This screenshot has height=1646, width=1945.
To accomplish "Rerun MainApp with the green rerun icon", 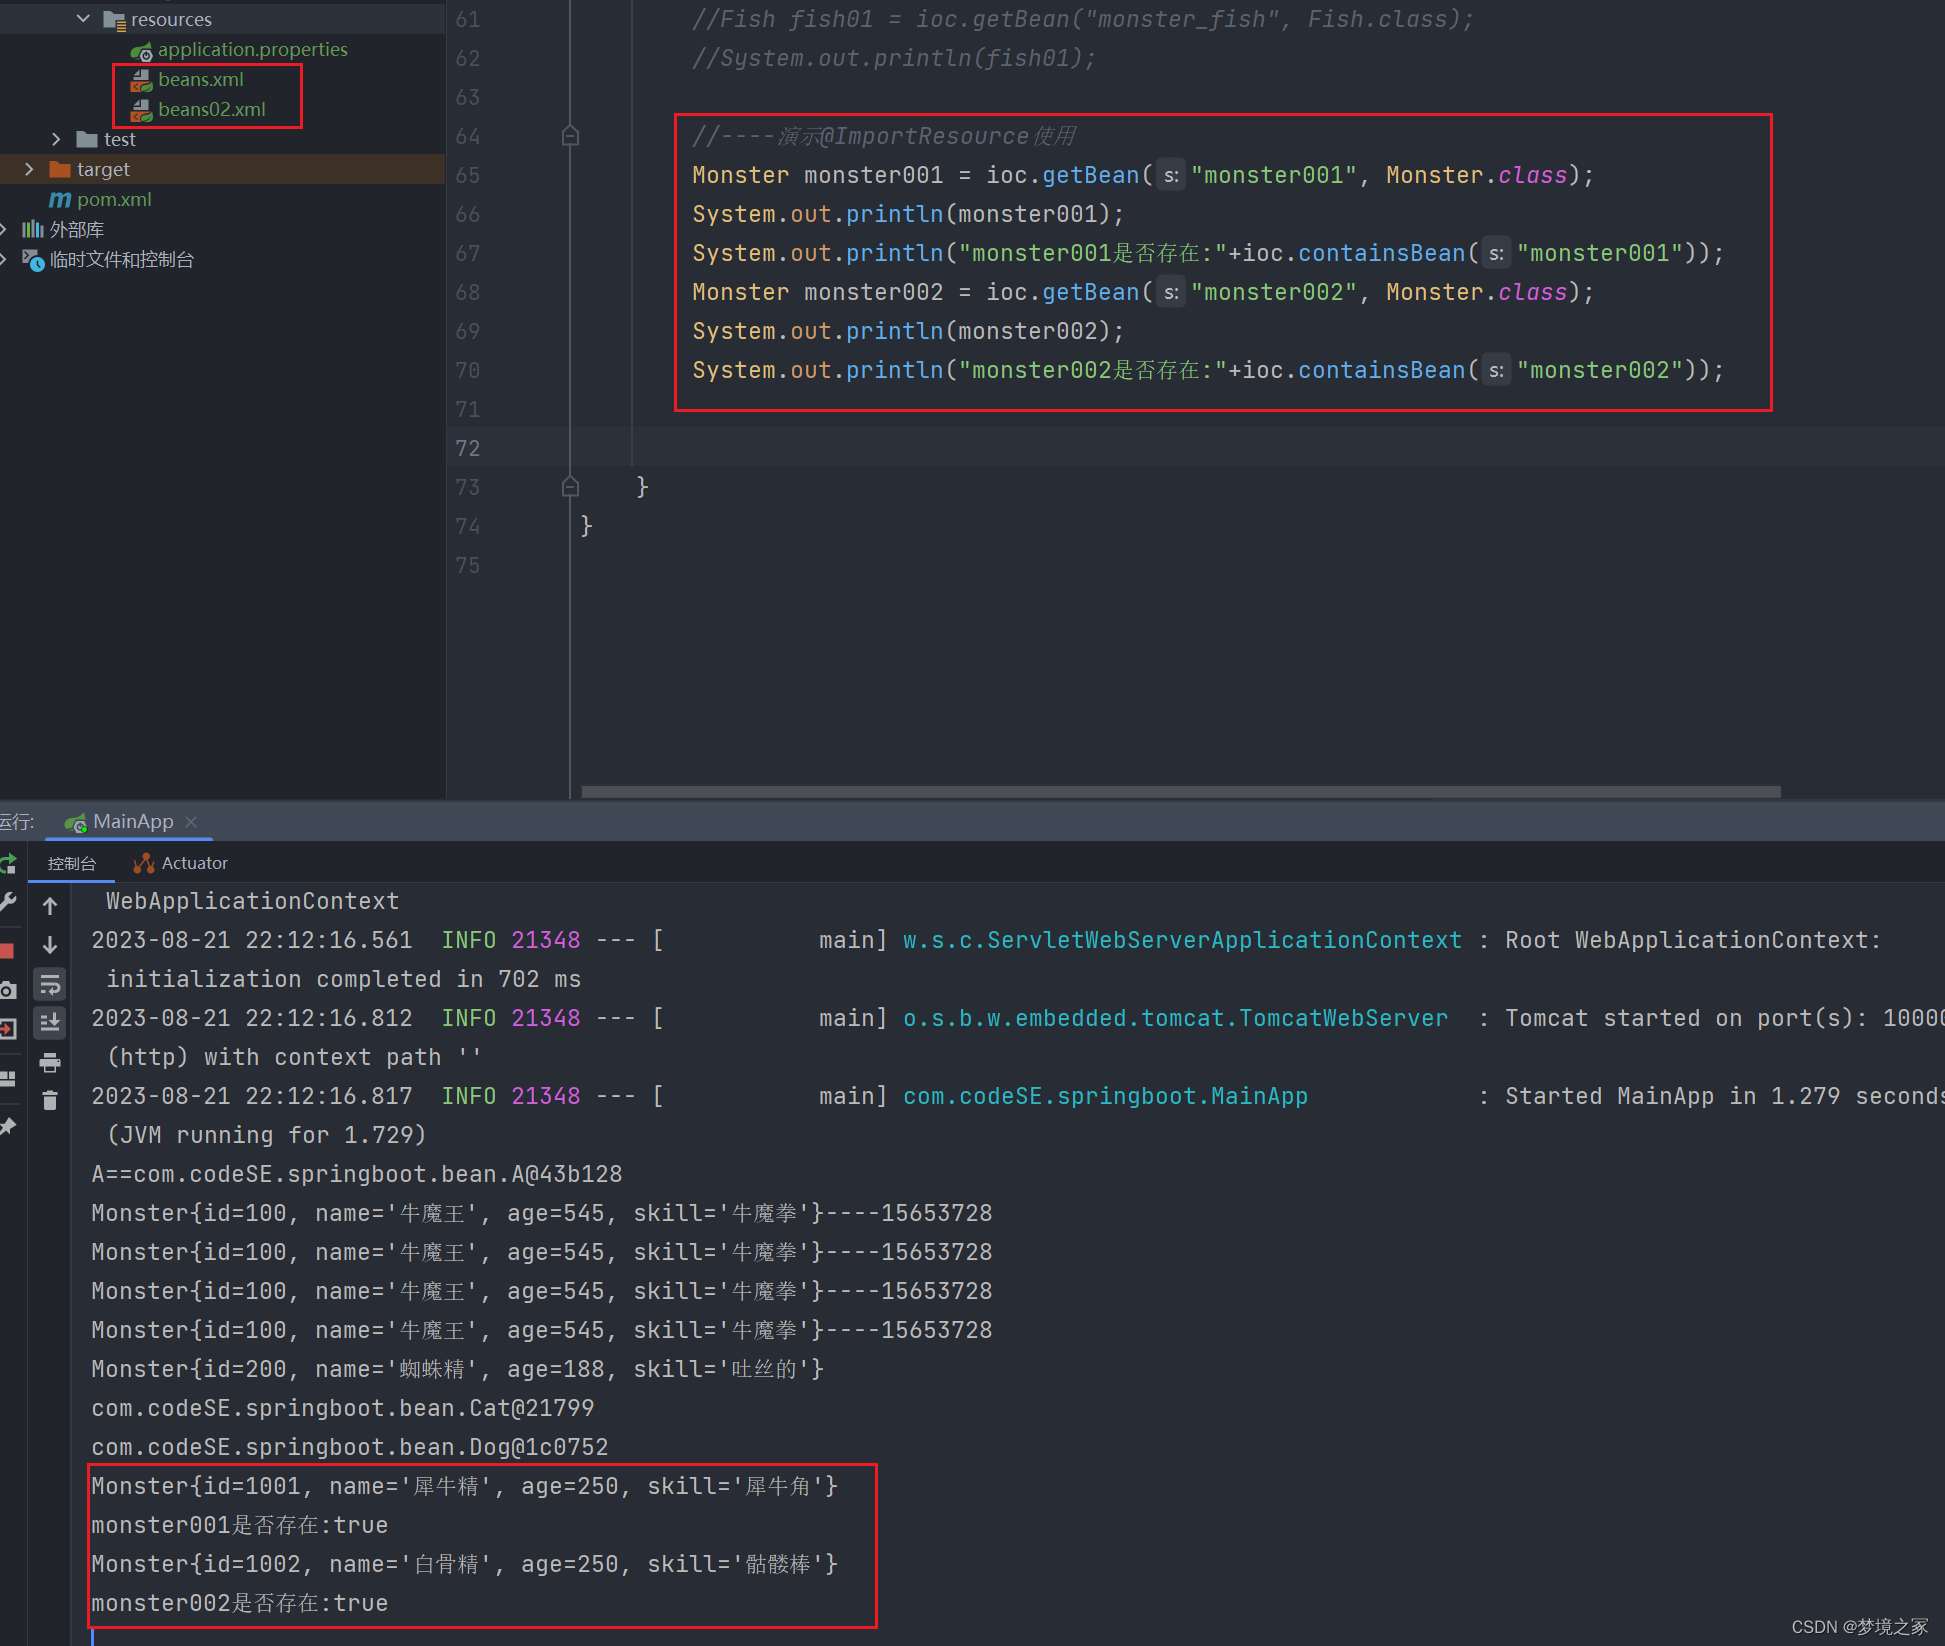I will pyautogui.click(x=8, y=863).
